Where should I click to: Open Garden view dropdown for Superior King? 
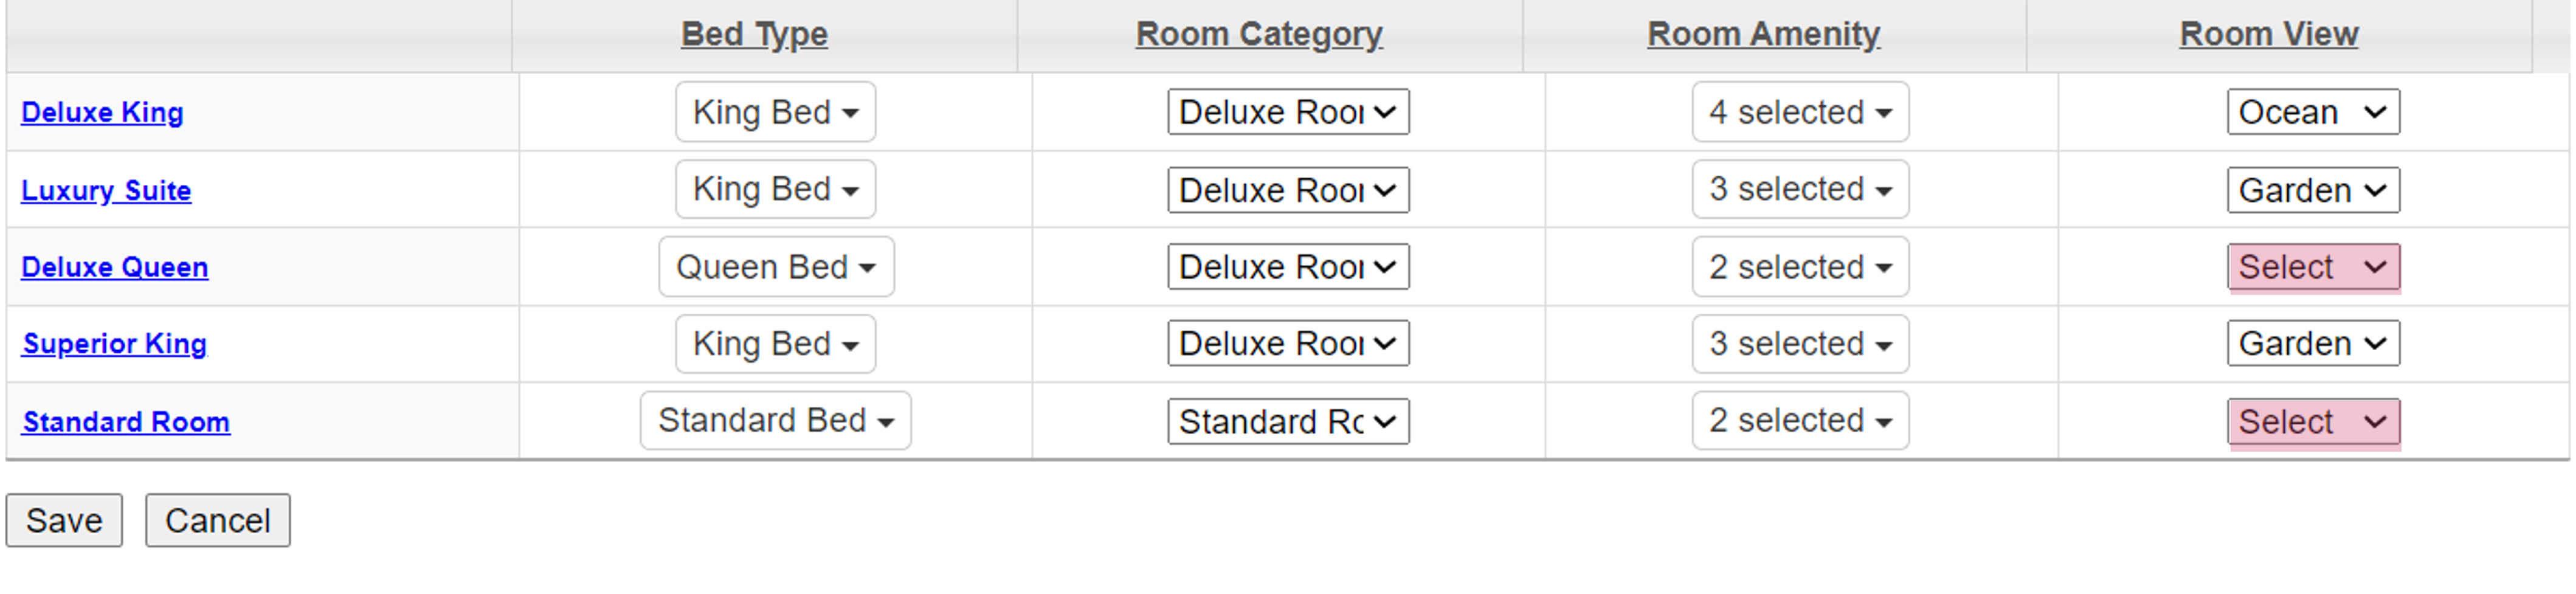2313,344
